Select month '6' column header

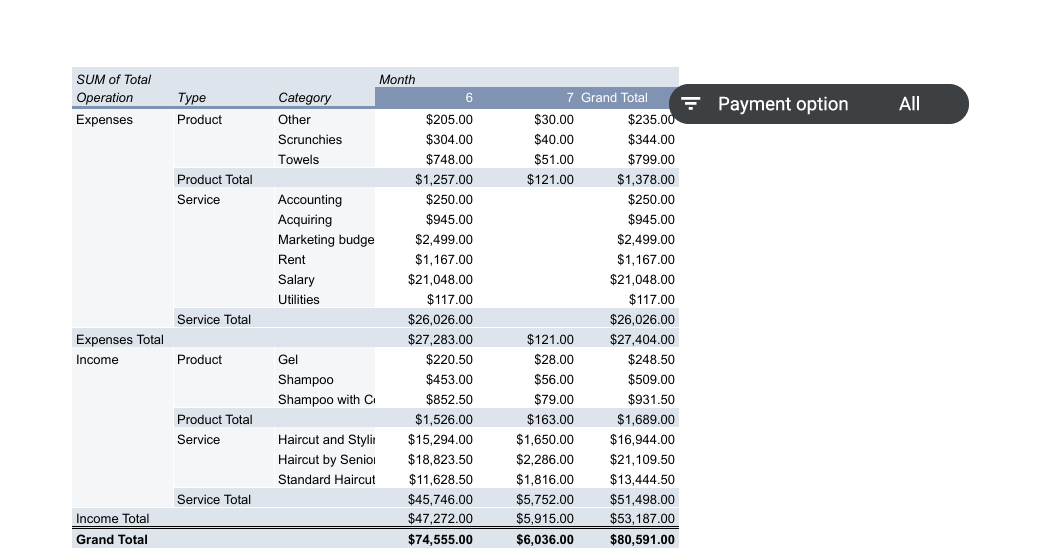469,97
